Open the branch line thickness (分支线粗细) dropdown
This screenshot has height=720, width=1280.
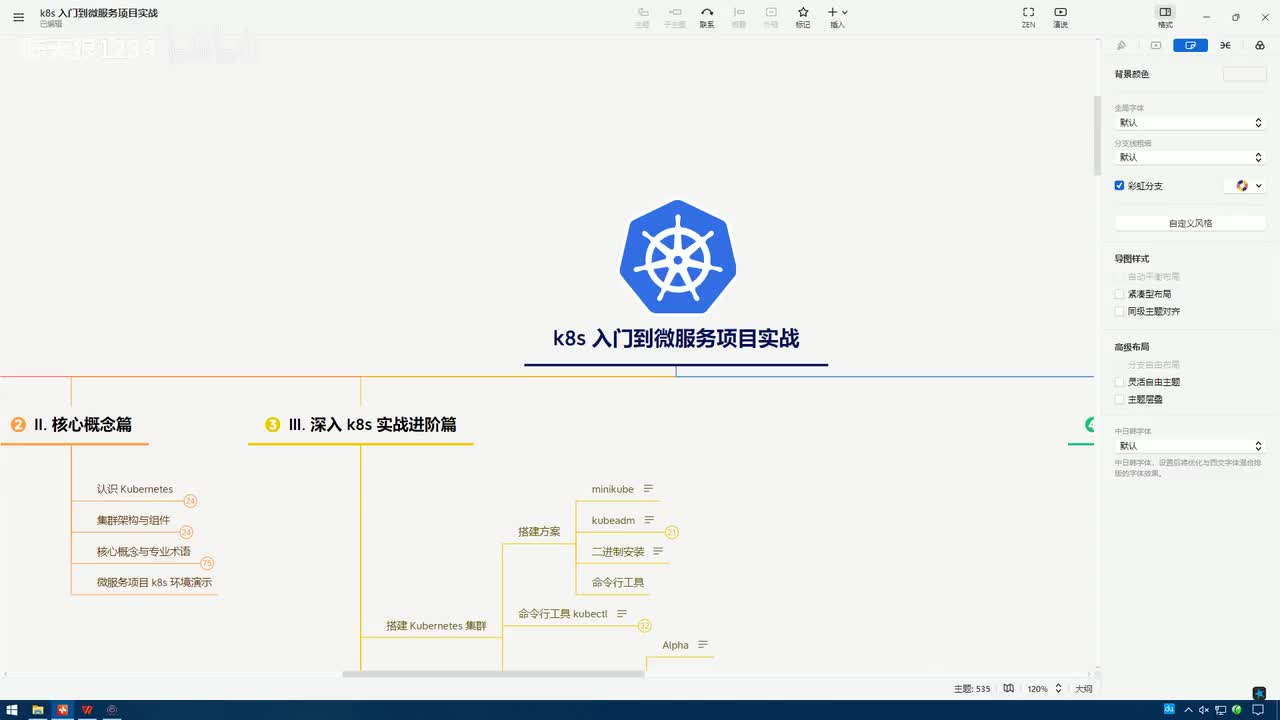pos(1190,157)
